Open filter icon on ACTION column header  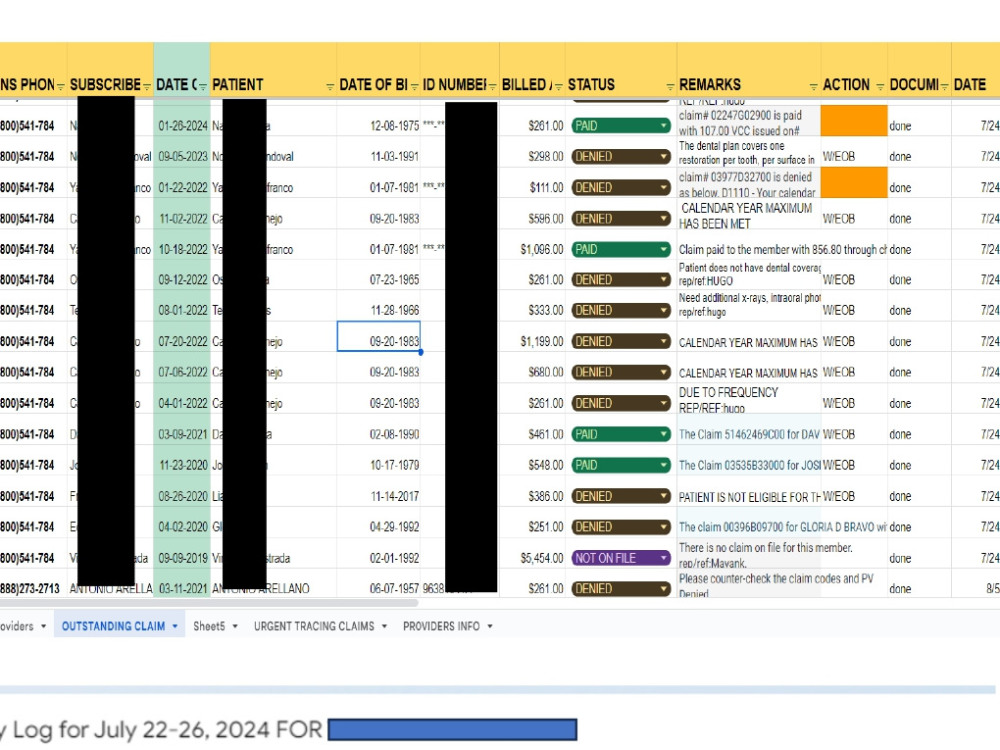[880, 86]
